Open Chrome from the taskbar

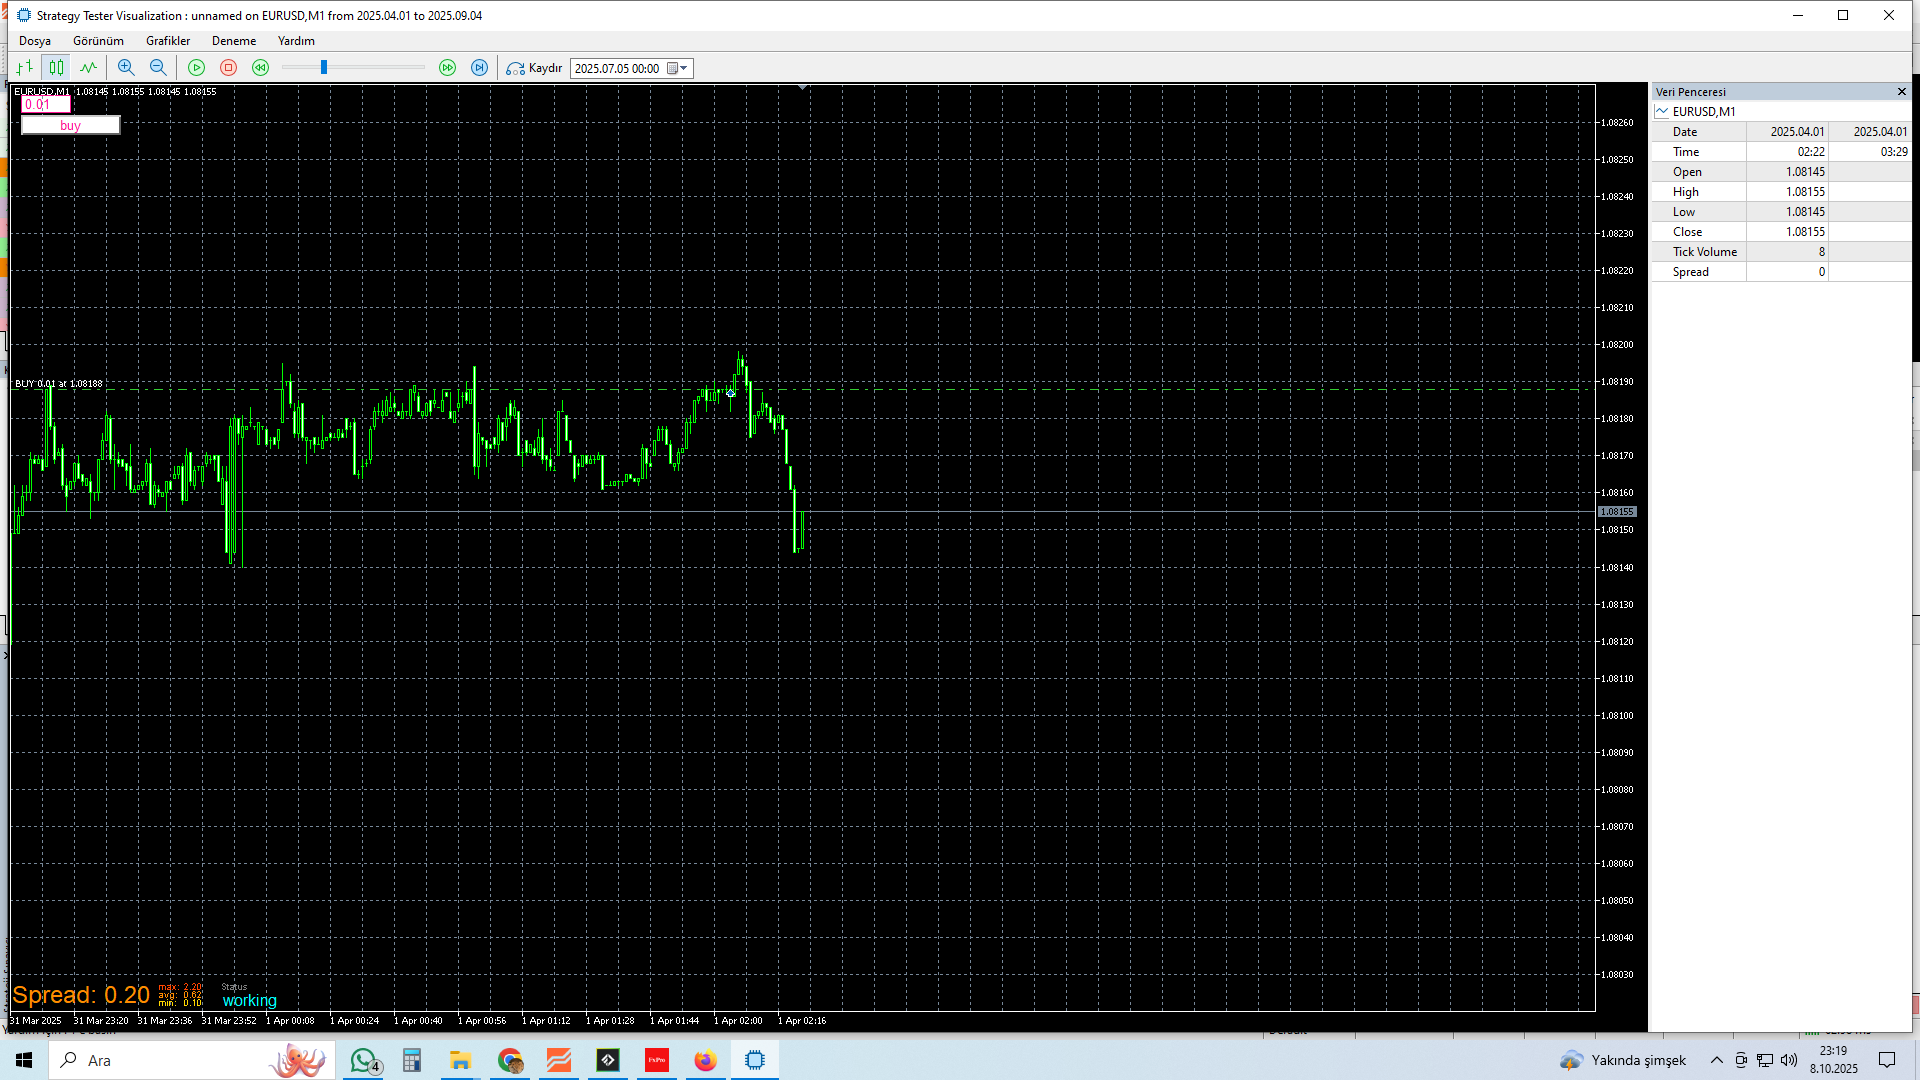pos(510,1060)
